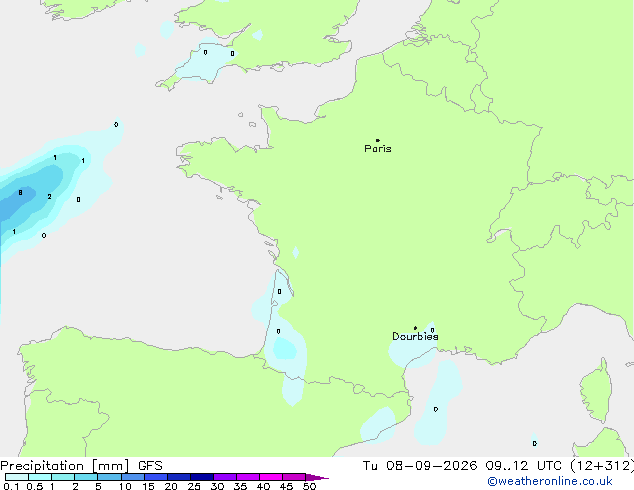Pick the 1–2 mm legend swatch
This screenshot has height=490, width=634.
pos(63,477)
